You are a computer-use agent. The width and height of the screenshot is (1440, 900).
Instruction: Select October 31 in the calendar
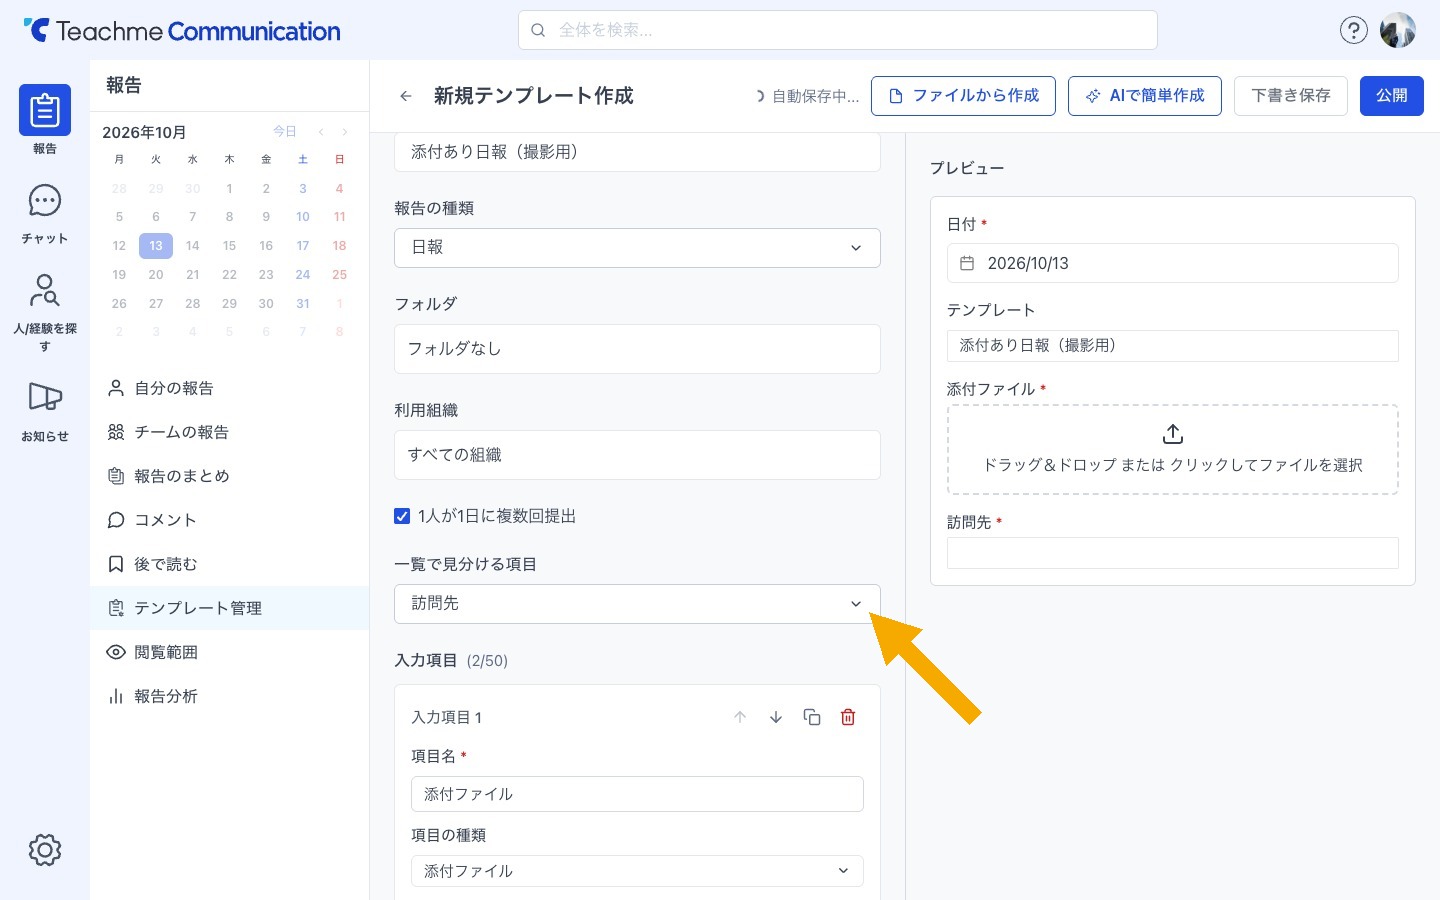(303, 304)
